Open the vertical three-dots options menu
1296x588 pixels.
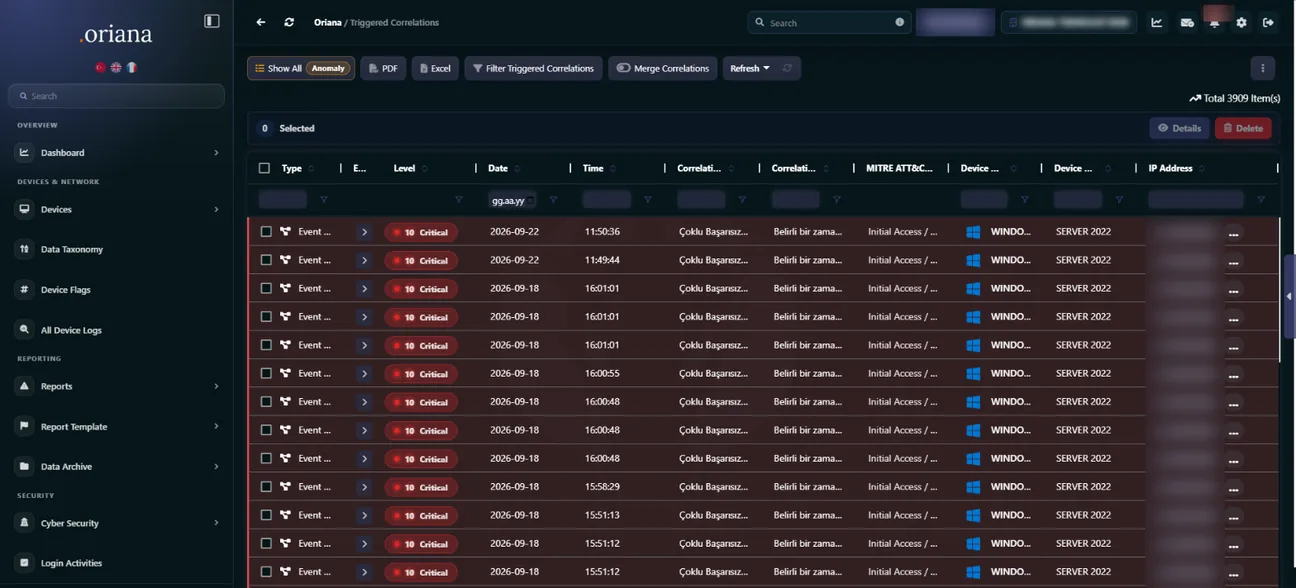click(1263, 68)
